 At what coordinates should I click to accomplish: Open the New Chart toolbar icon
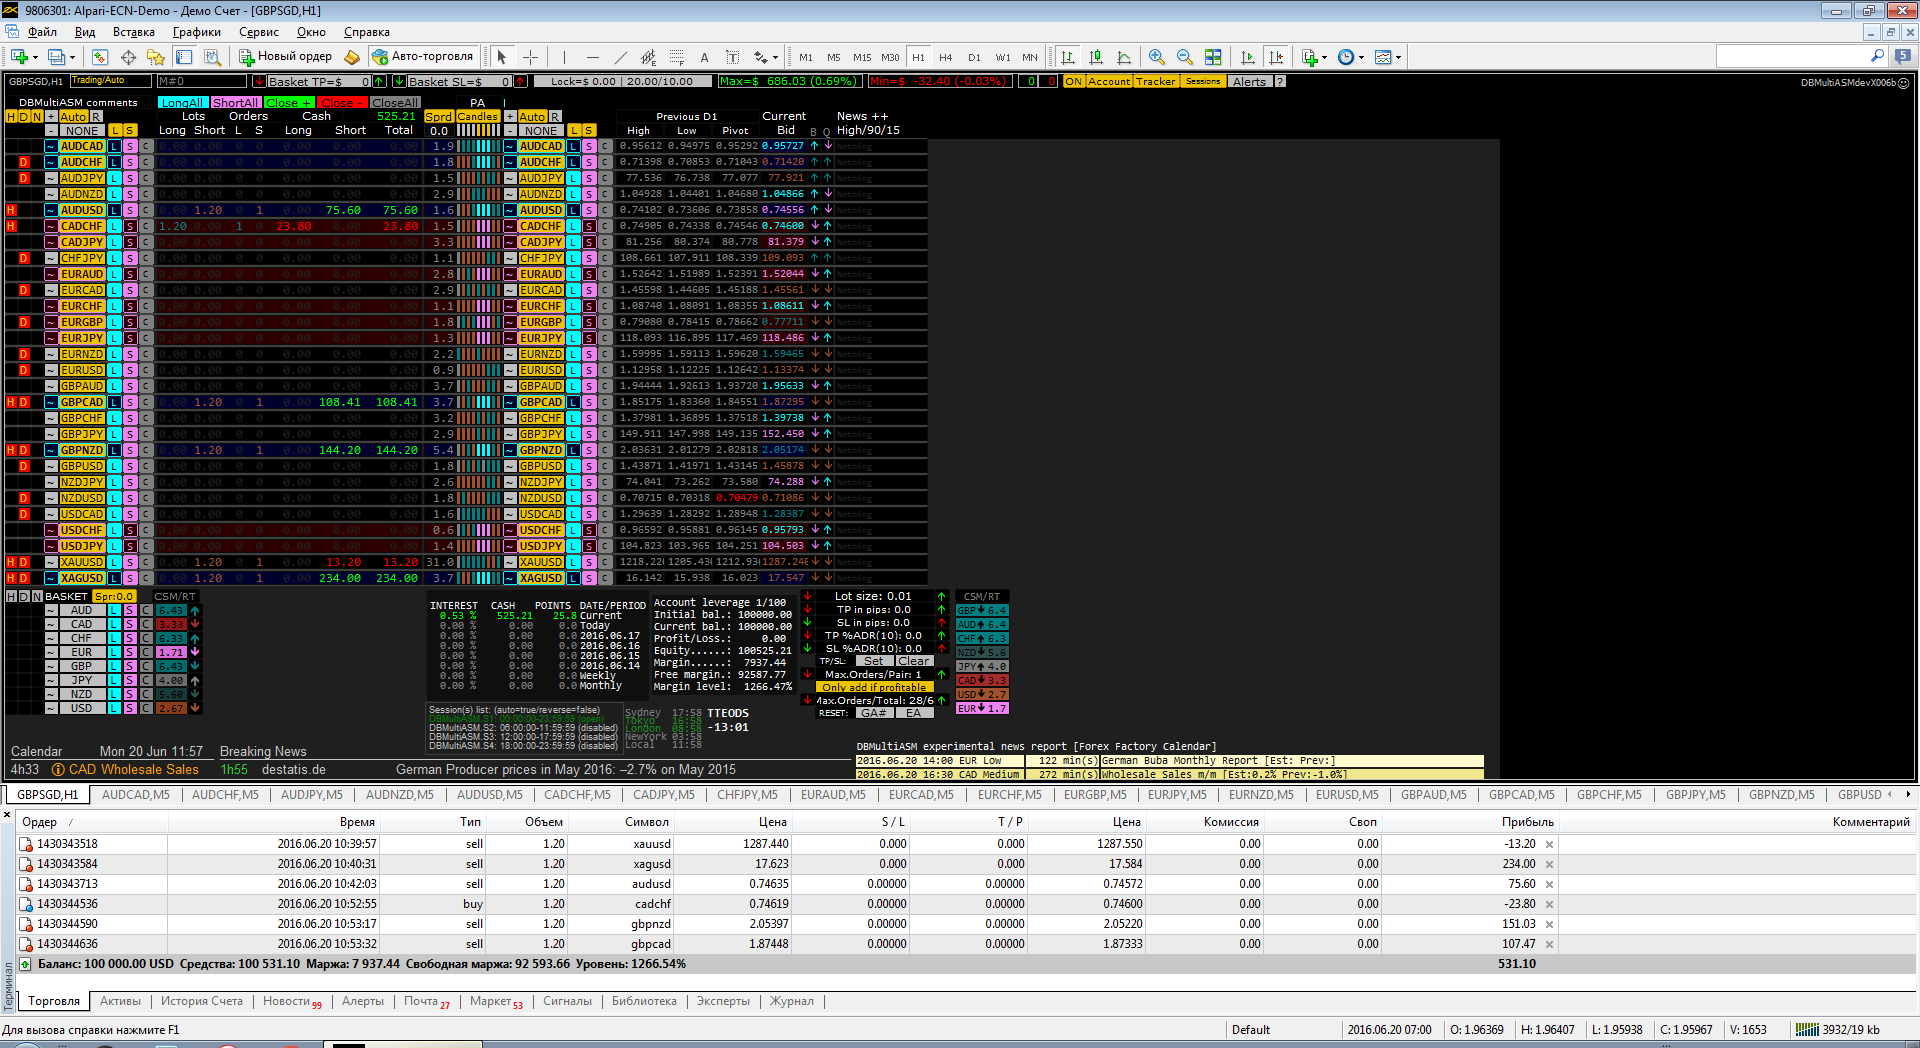click(x=18, y=57)
